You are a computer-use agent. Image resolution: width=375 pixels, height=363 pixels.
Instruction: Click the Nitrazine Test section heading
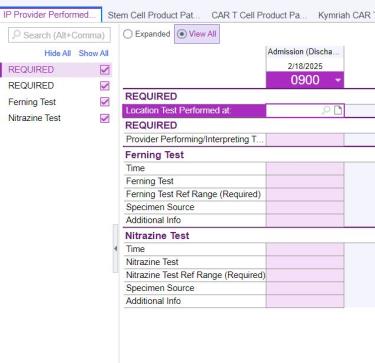click(157, 236)
